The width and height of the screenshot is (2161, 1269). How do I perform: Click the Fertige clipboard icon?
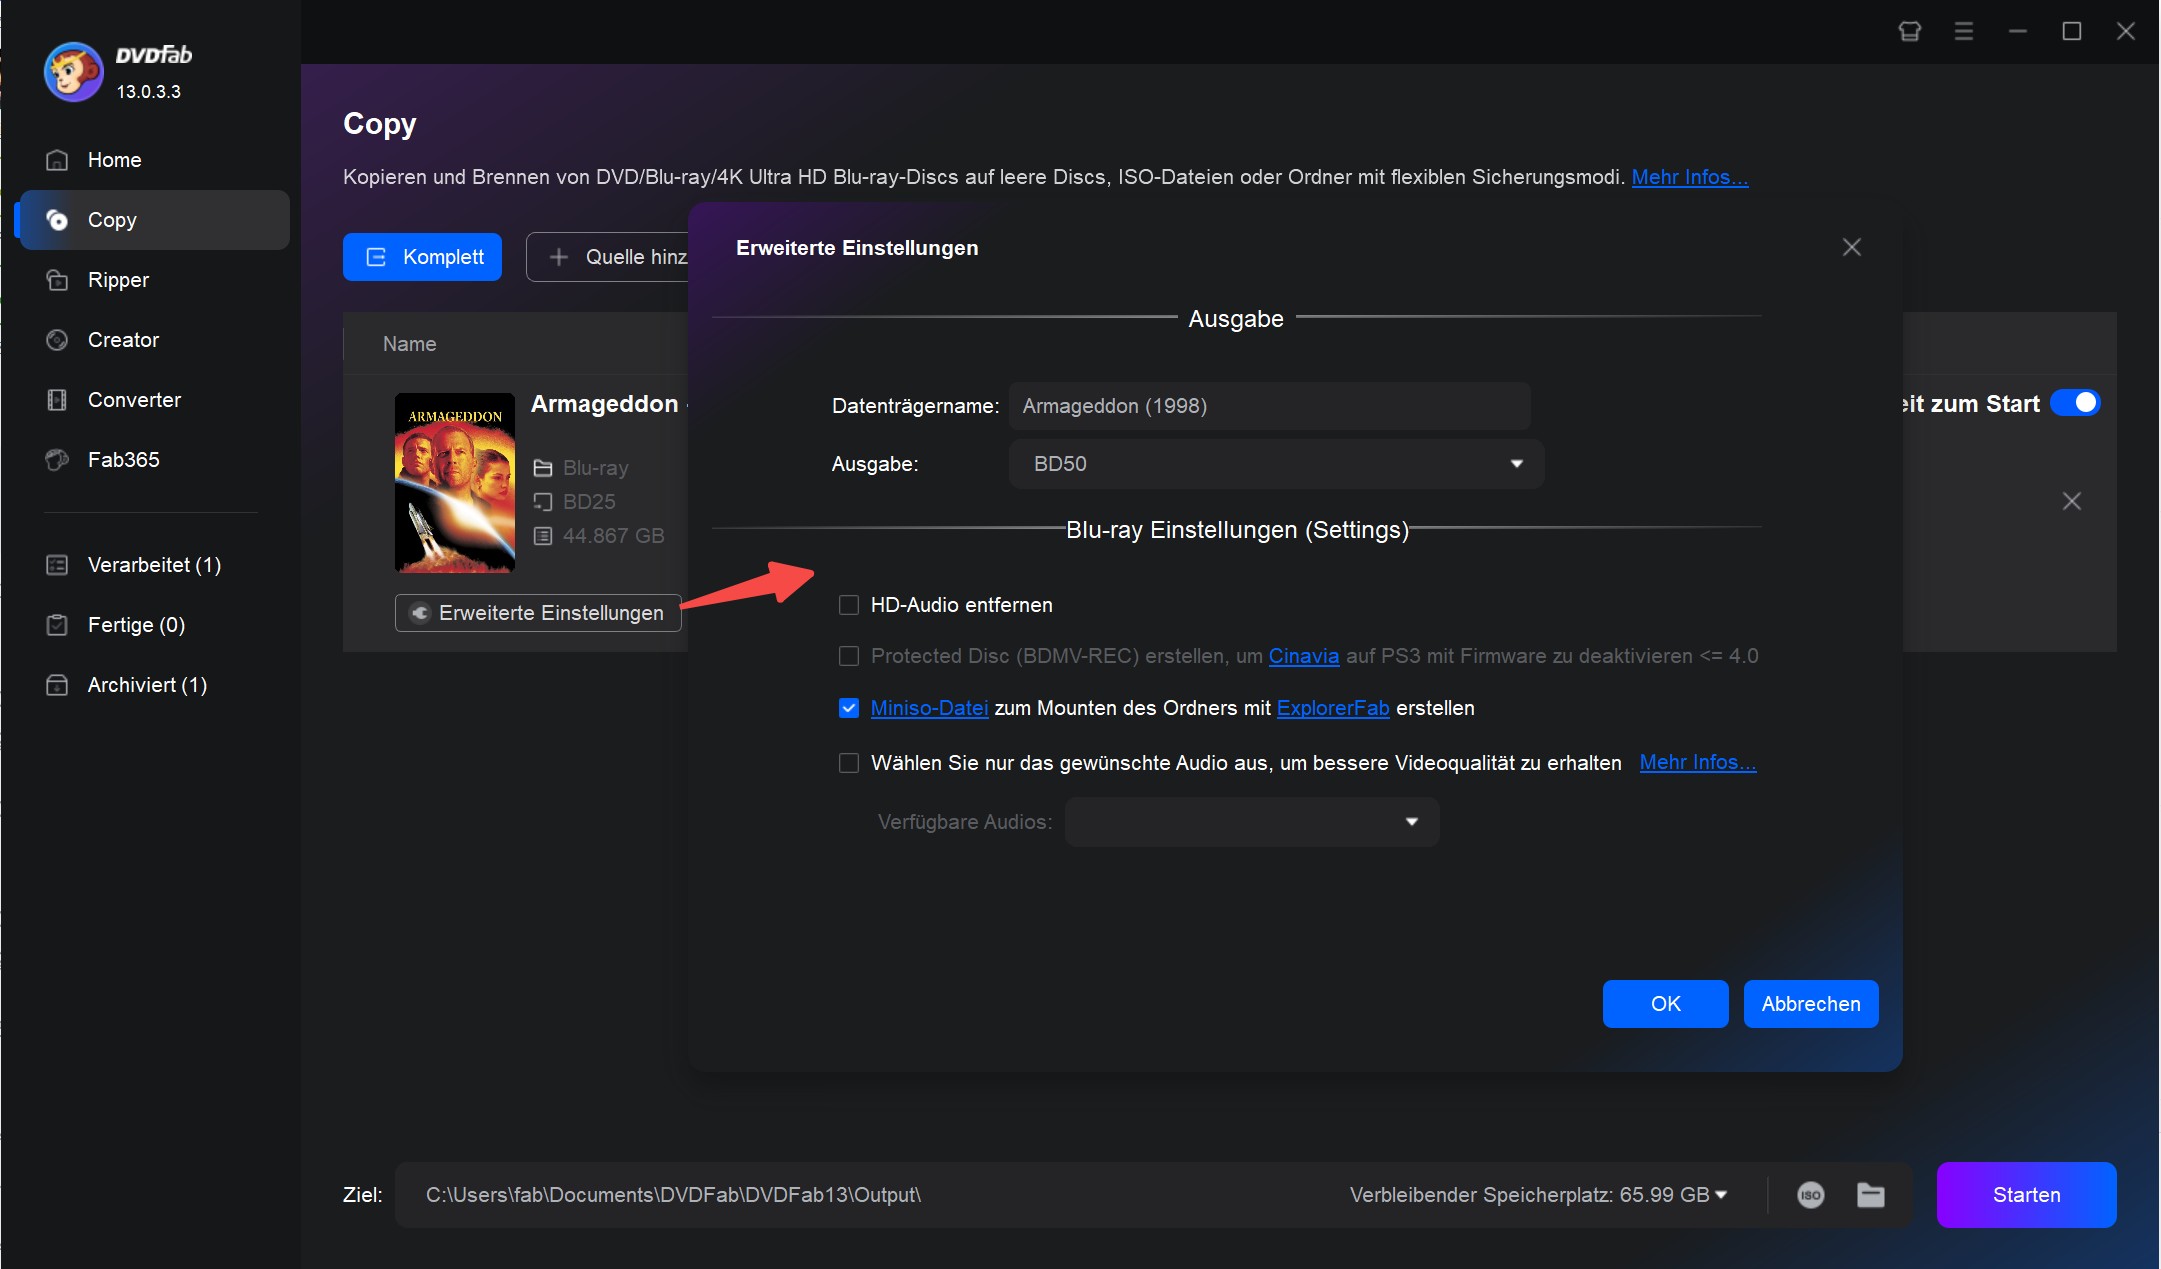click(57, 625)
